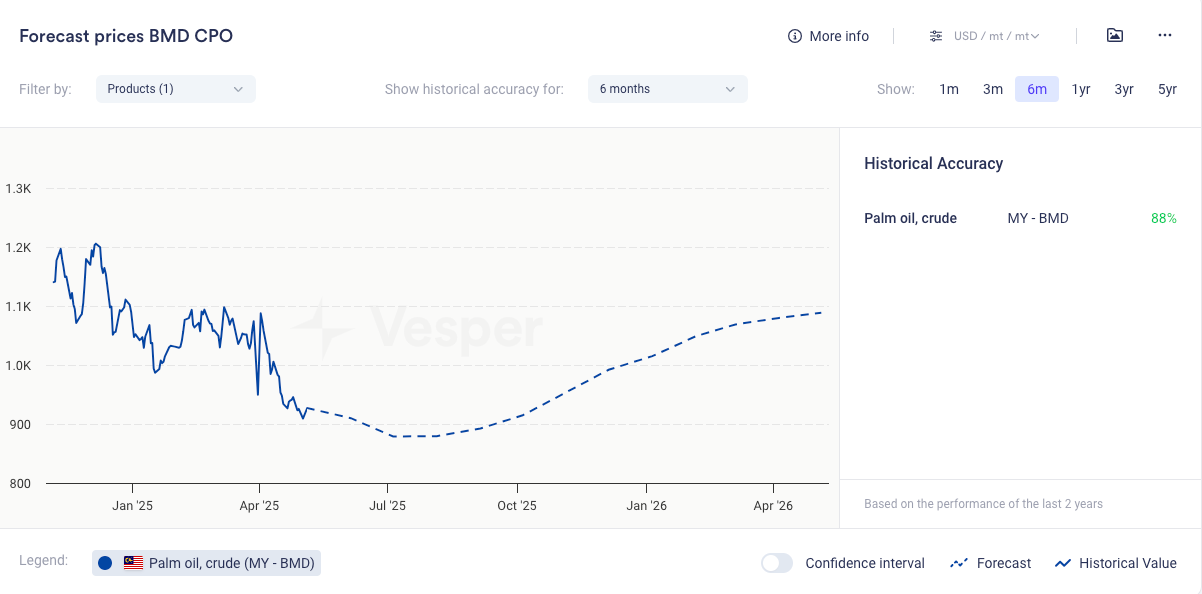The height and width of the screenshot is (594, 1202).
Task: Click the 88% accuracy value
Action: (1163, 218)
